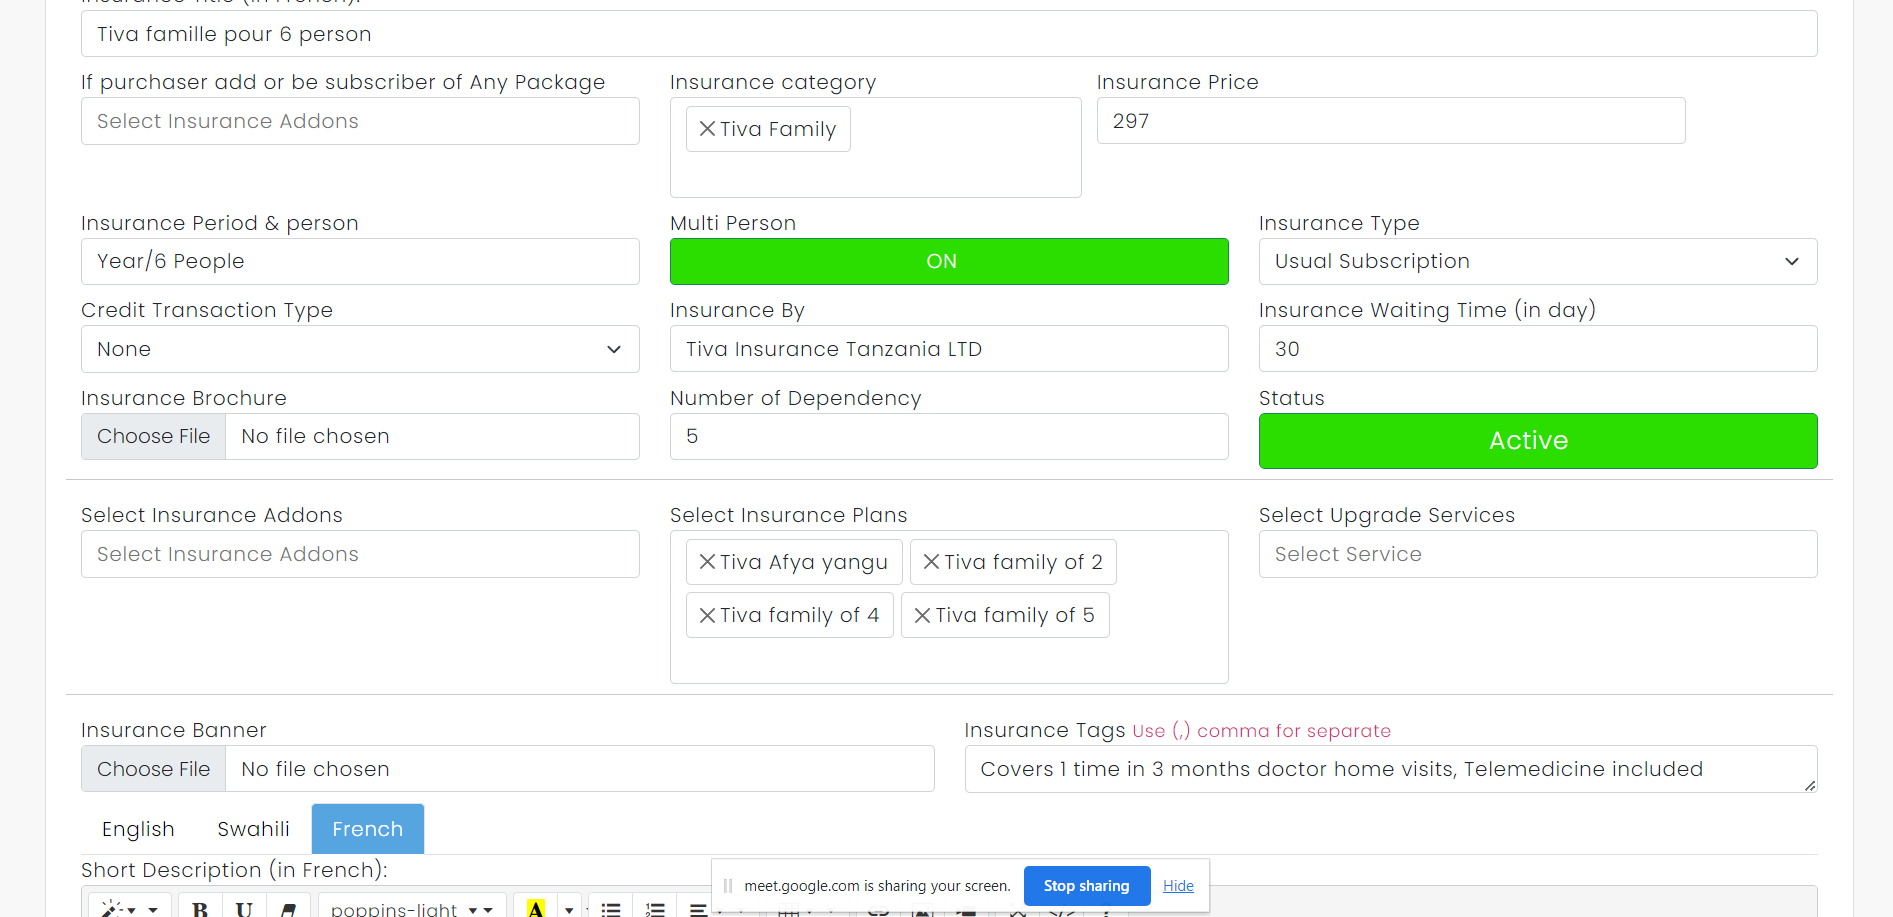Remove Tiva Afya yangu plan tag
Screen dimensions: 1893x917
pos(707,562)
